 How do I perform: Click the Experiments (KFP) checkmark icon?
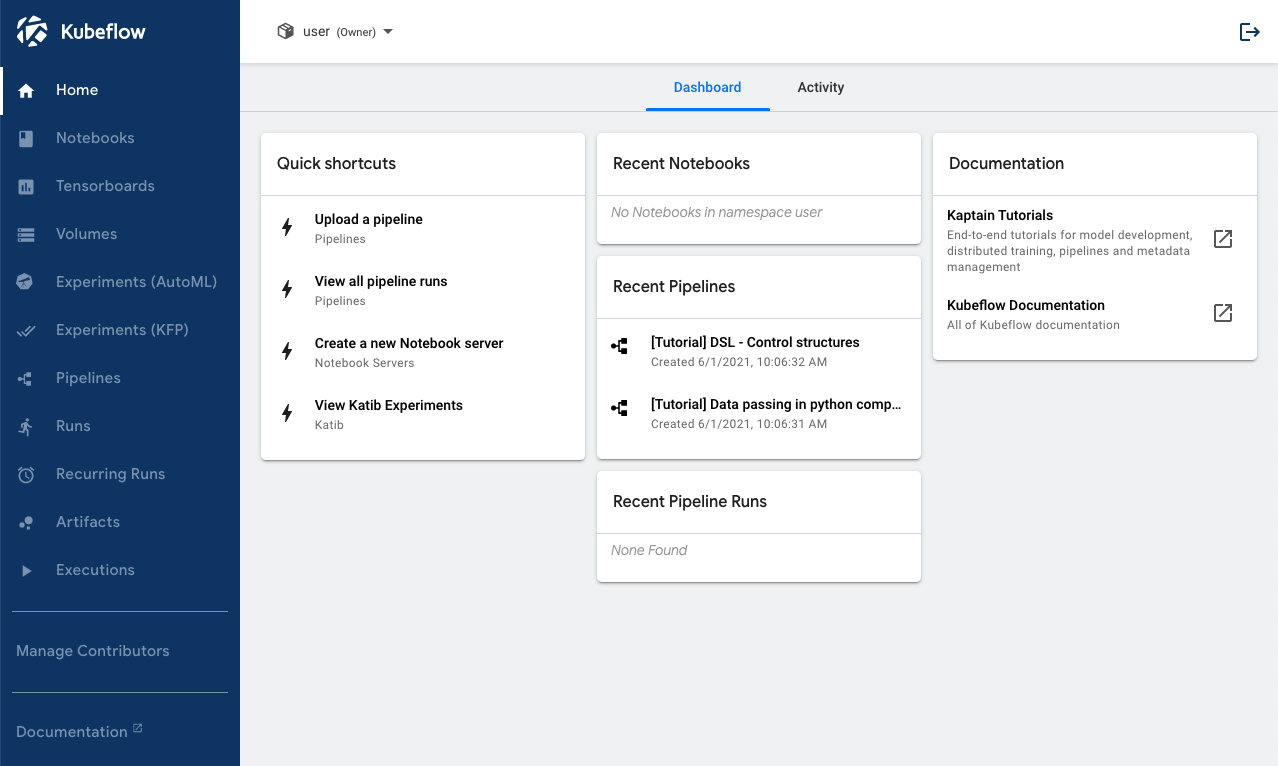click(x=26, y=330)
